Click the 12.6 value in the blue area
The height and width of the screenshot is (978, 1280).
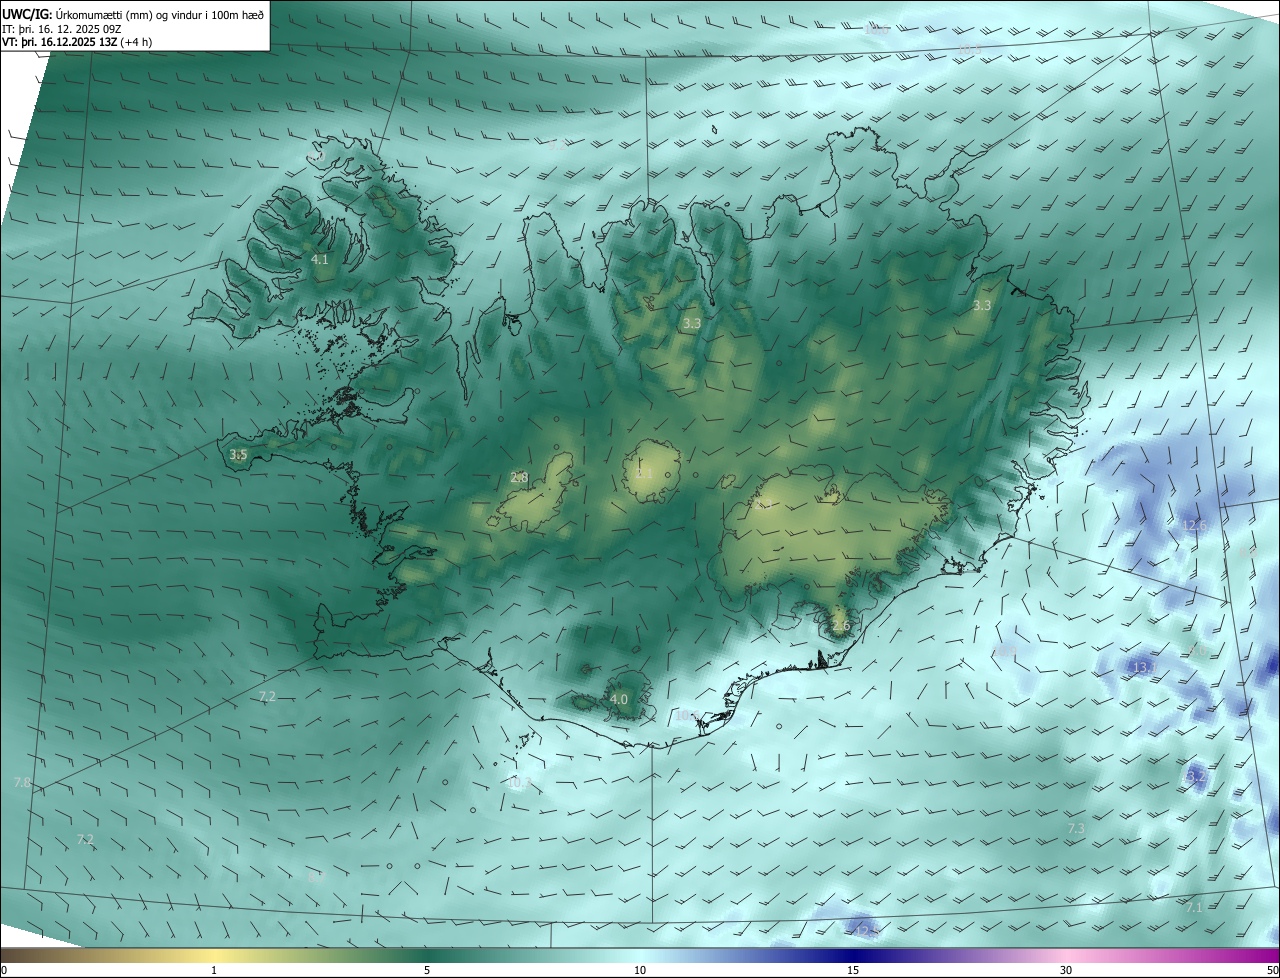coord(1195,525)
